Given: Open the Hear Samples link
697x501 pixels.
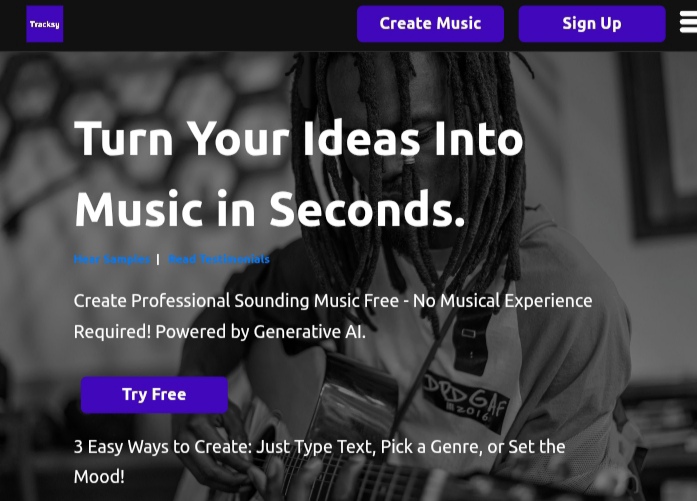Looking at the screenshot, I should [112, 259].
